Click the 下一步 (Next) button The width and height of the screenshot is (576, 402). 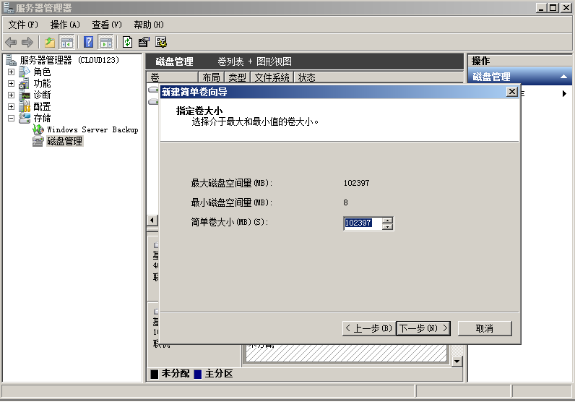[423, 328]
